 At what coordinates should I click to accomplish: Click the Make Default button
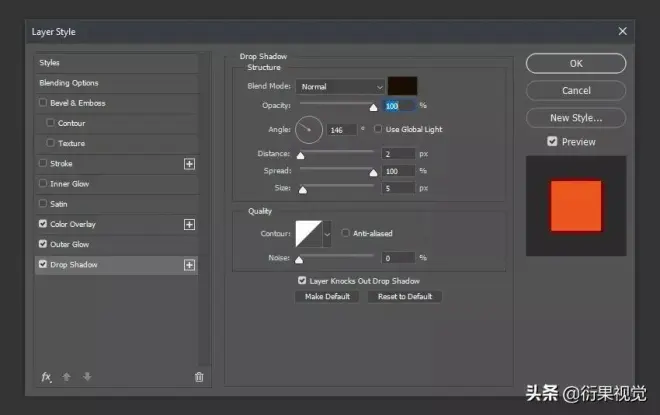pyautogui.click(x=327, y=297)
